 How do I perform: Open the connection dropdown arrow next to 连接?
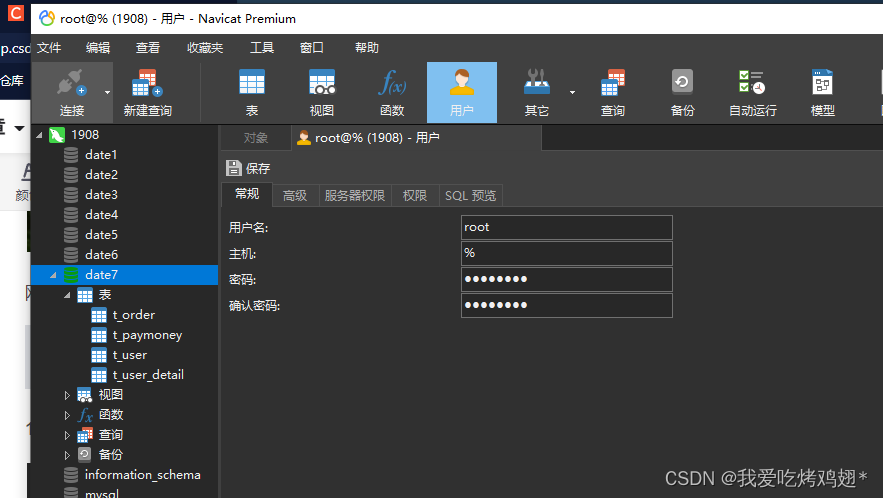click(x=107, y=92)
